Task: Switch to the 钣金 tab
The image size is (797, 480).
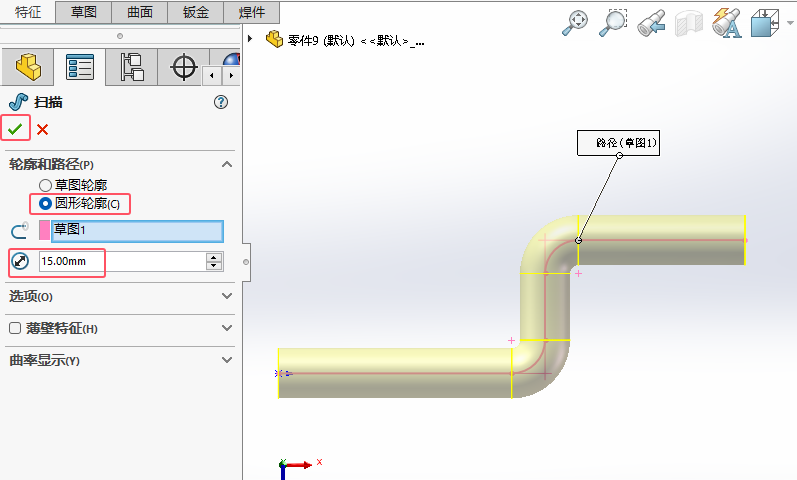Action: point(196,12)
